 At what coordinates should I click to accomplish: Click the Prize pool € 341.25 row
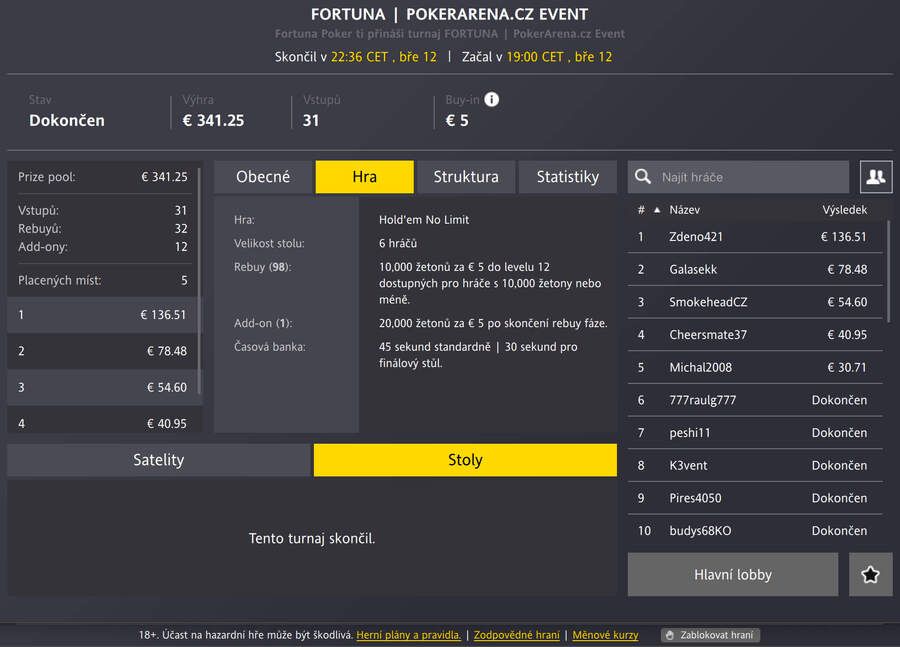tap(103, 177)
